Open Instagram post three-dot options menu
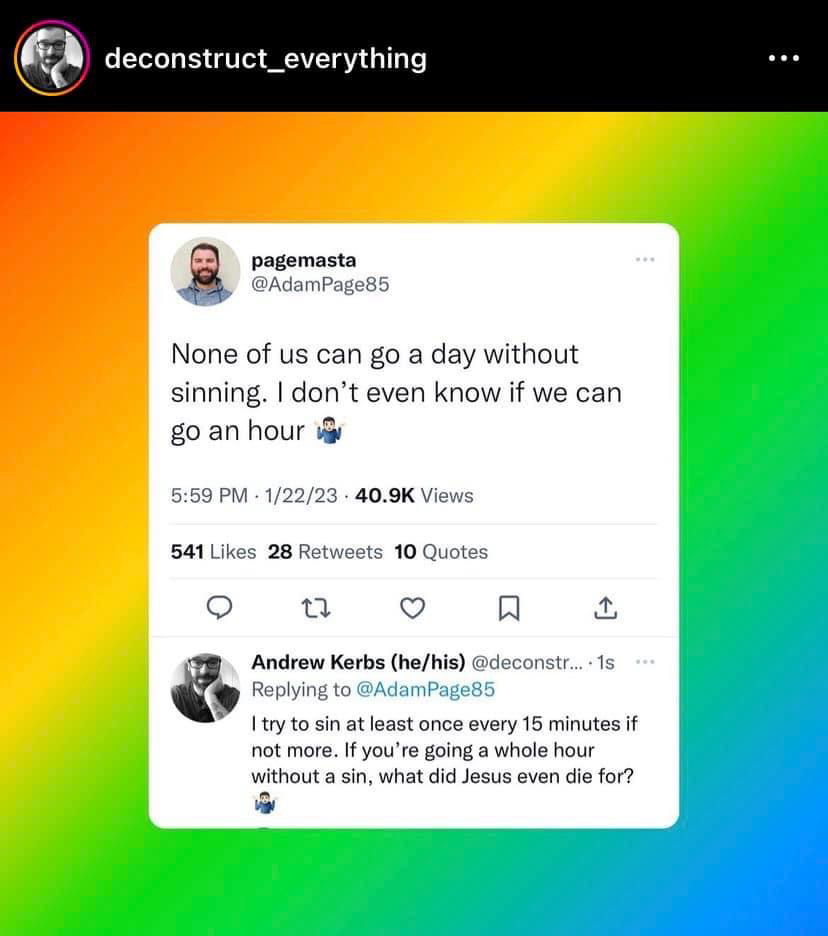The height and width of the screenshot is (936, 828). point(784,58)
